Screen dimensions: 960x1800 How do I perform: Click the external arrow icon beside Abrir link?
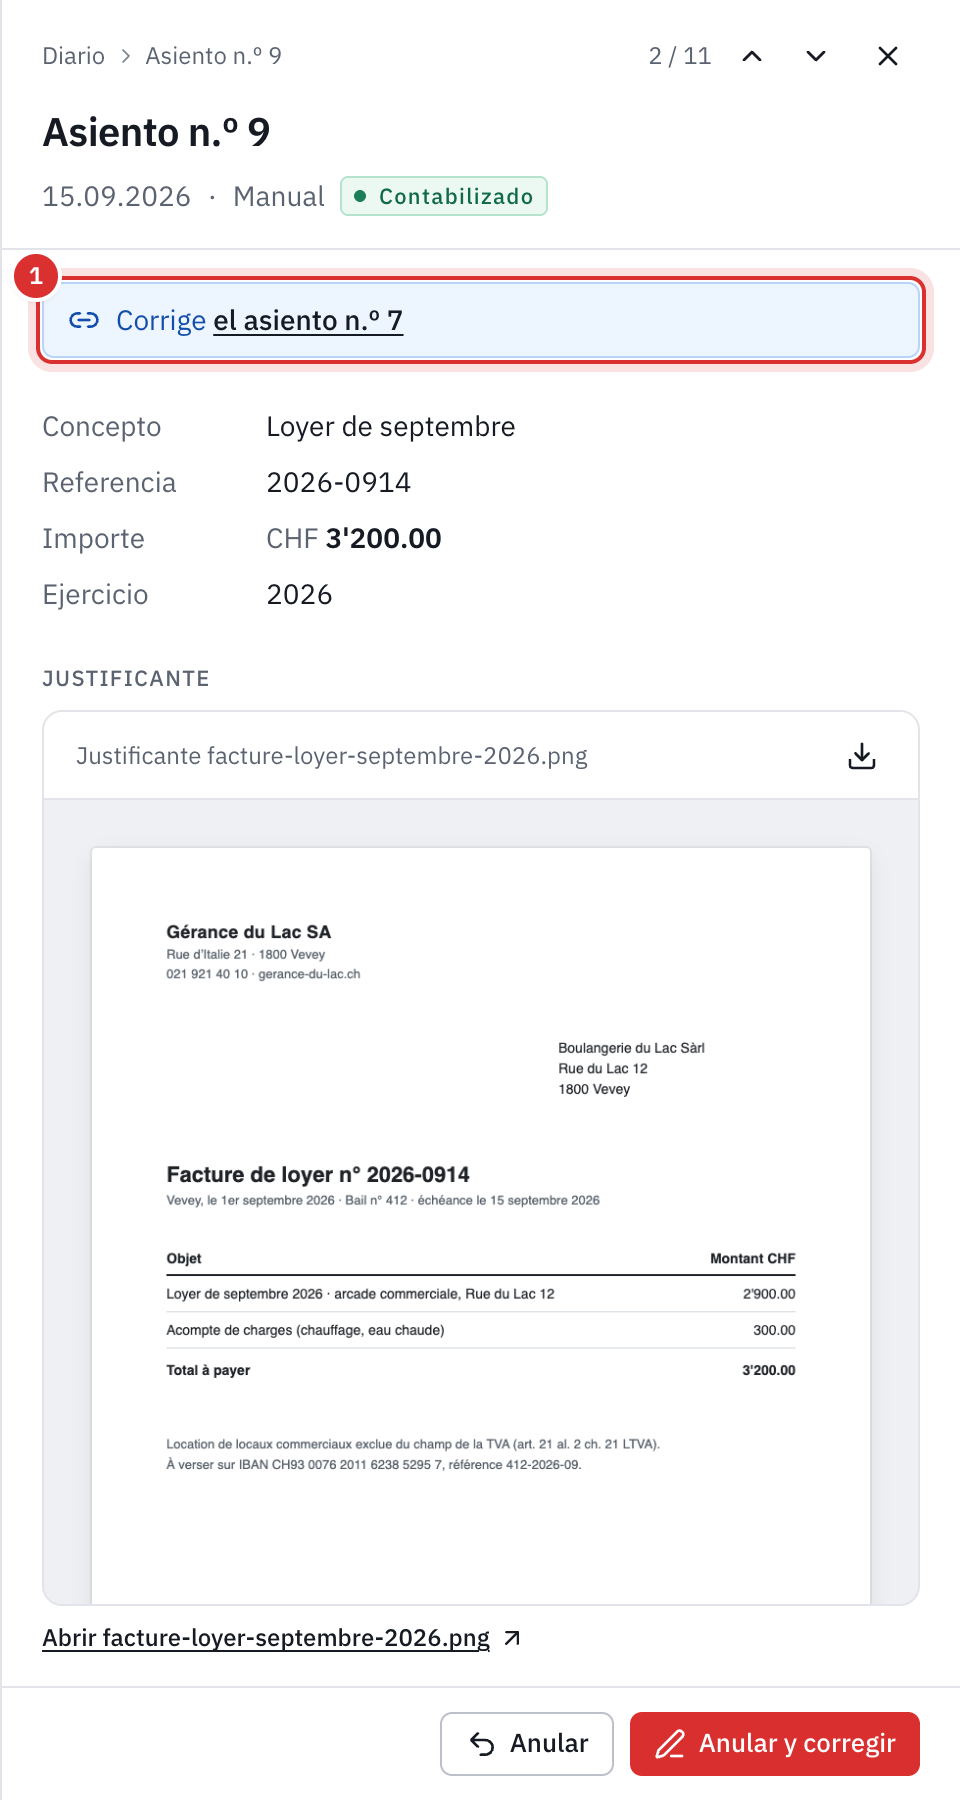(x=512, y=1638)
